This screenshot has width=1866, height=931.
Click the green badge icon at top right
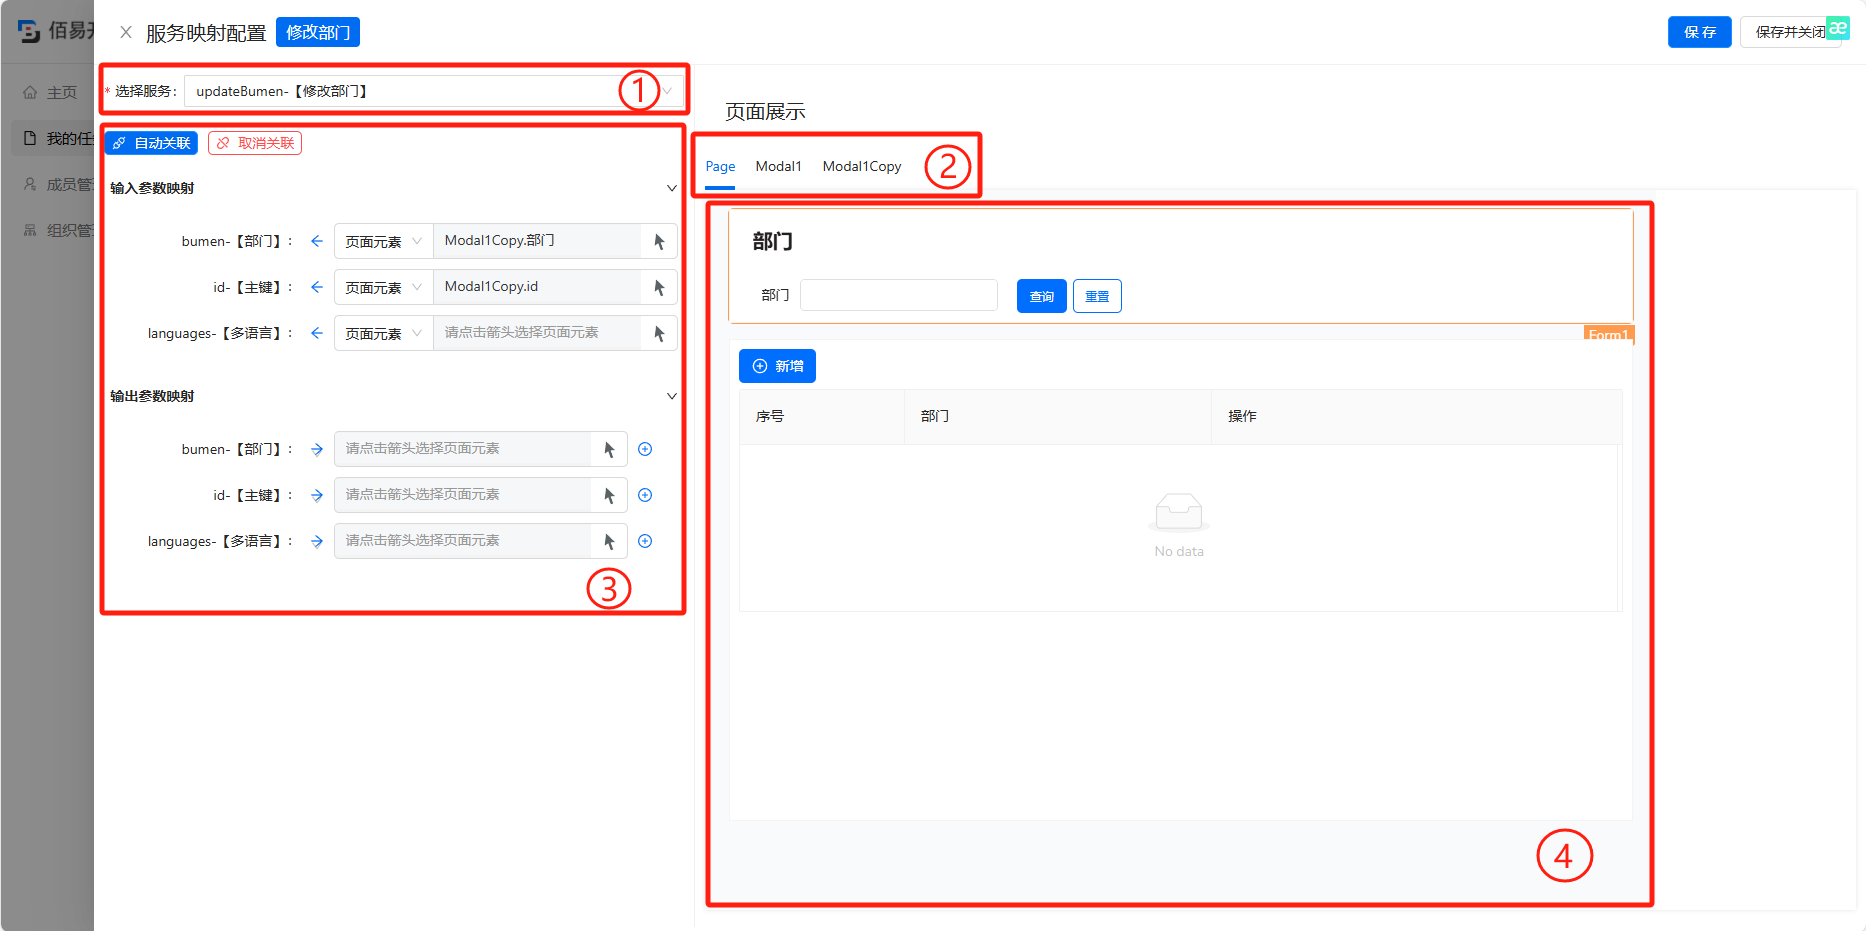click(1838, 28)
